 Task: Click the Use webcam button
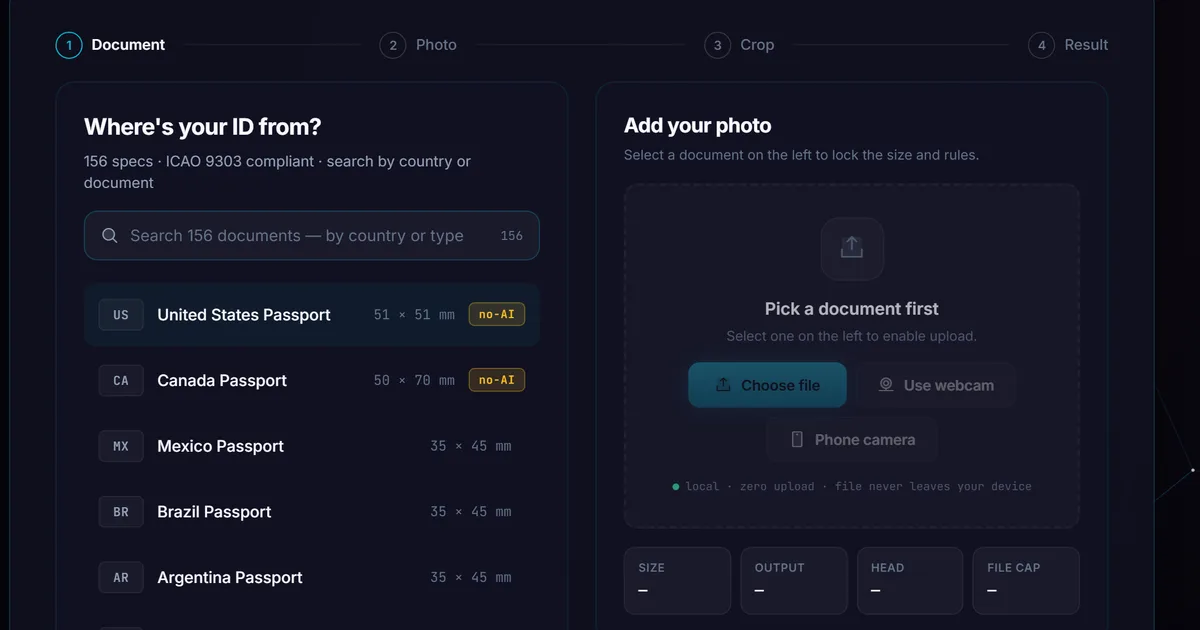[936, 385]
